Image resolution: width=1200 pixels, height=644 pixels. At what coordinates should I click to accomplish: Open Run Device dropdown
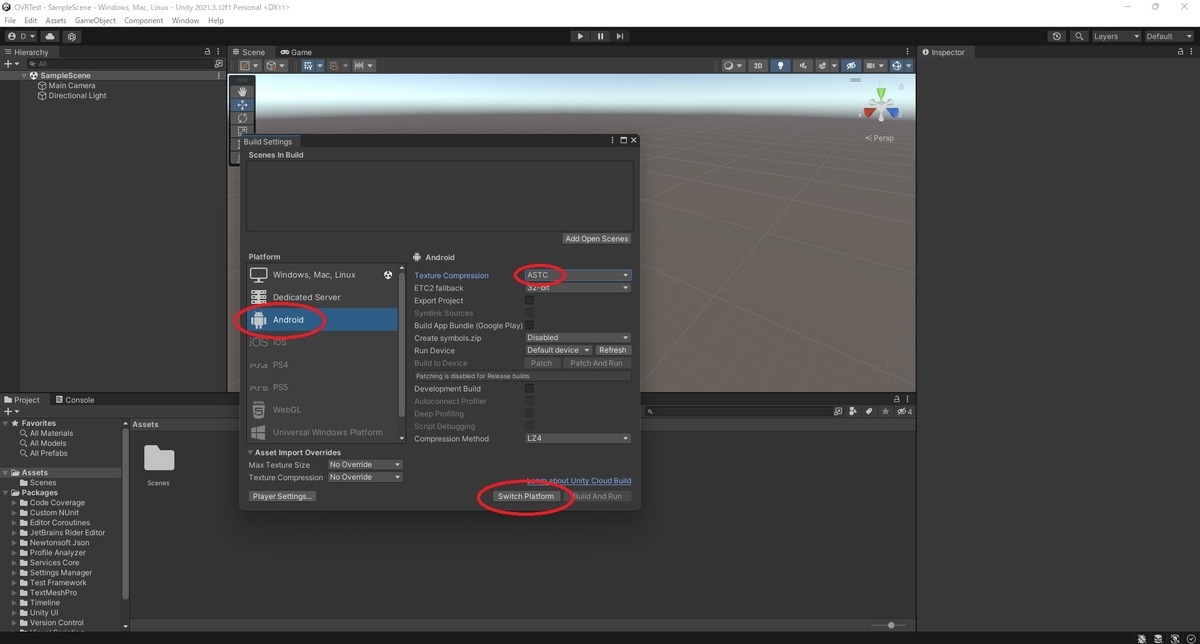(558, 350)
